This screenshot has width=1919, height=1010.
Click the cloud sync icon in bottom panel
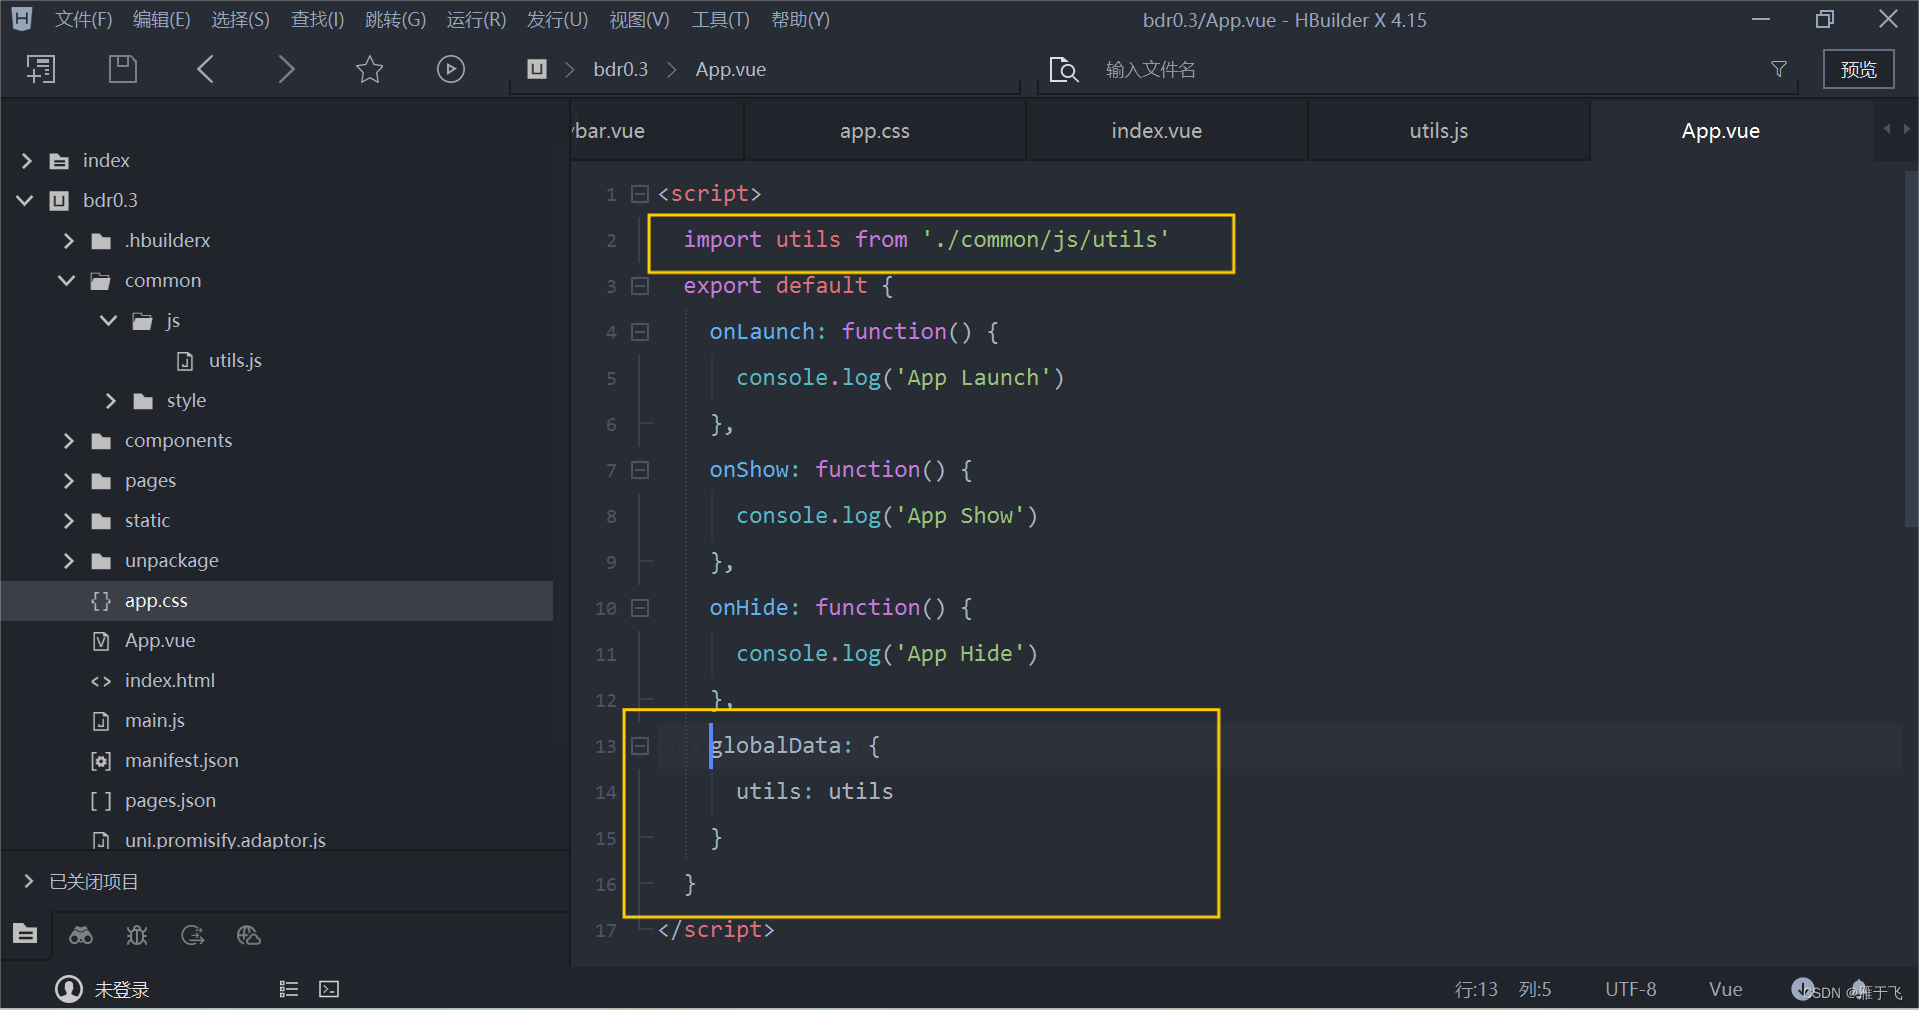pyautogui.click(x=249, y=935)
